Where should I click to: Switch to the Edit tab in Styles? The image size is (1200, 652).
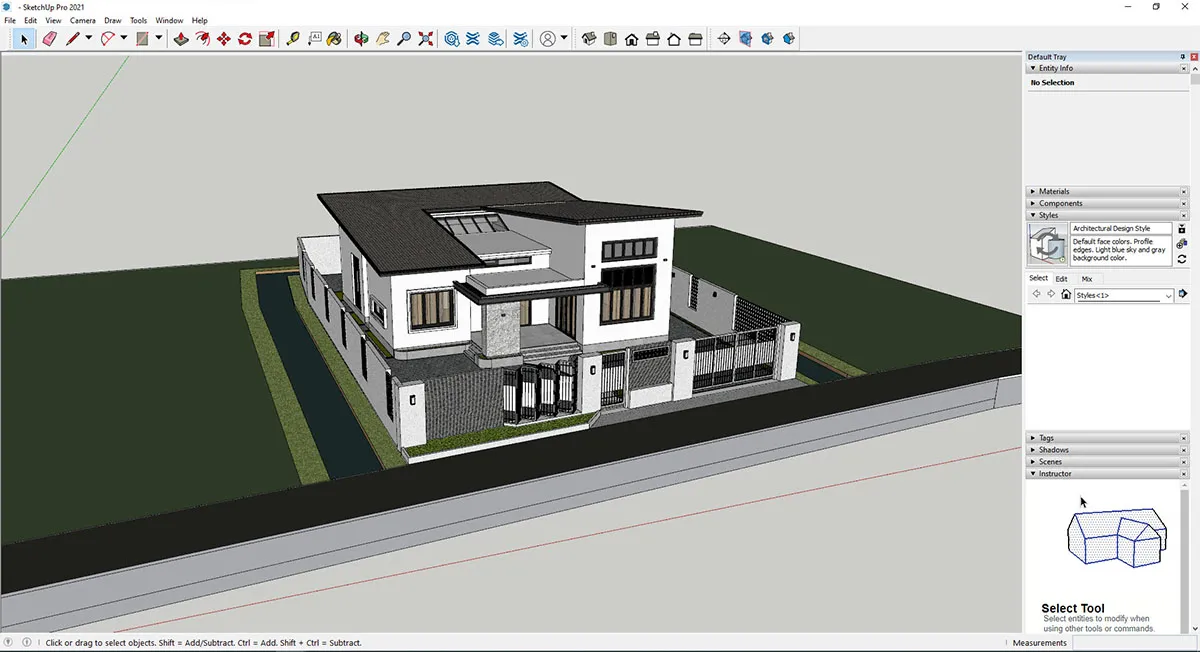point(1061,278)
